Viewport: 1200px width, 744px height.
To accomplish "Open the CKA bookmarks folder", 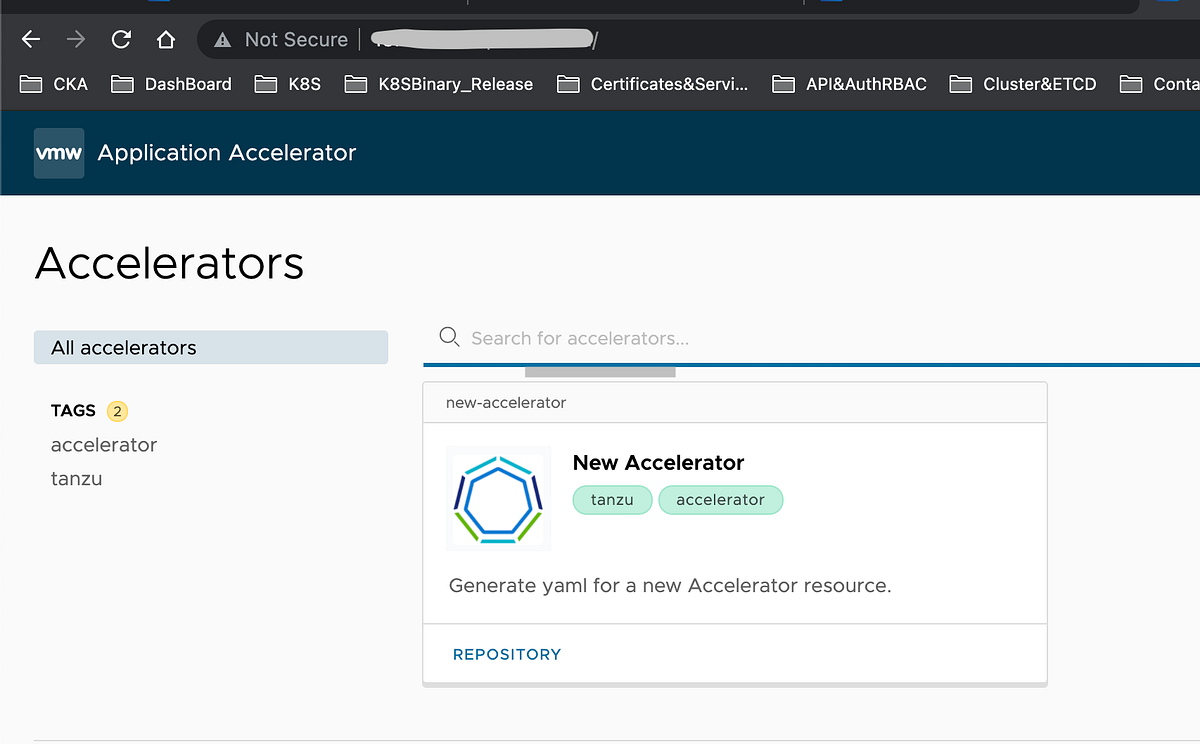I will tap(53, 84).
